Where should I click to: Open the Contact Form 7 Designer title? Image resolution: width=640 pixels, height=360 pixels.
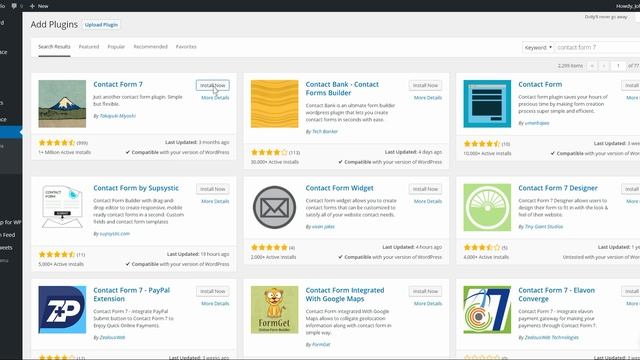click(x=558, y=188)
